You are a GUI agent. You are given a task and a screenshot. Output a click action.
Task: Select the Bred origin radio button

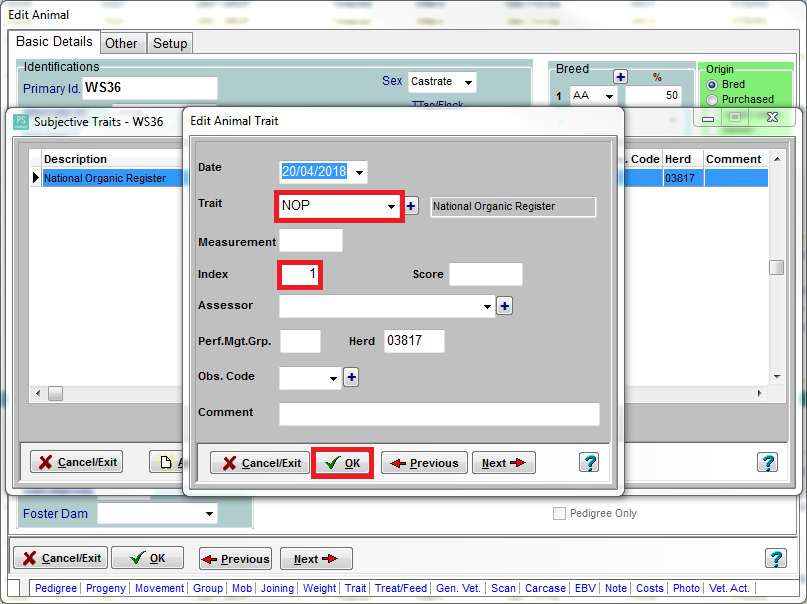tap(712, 85)
